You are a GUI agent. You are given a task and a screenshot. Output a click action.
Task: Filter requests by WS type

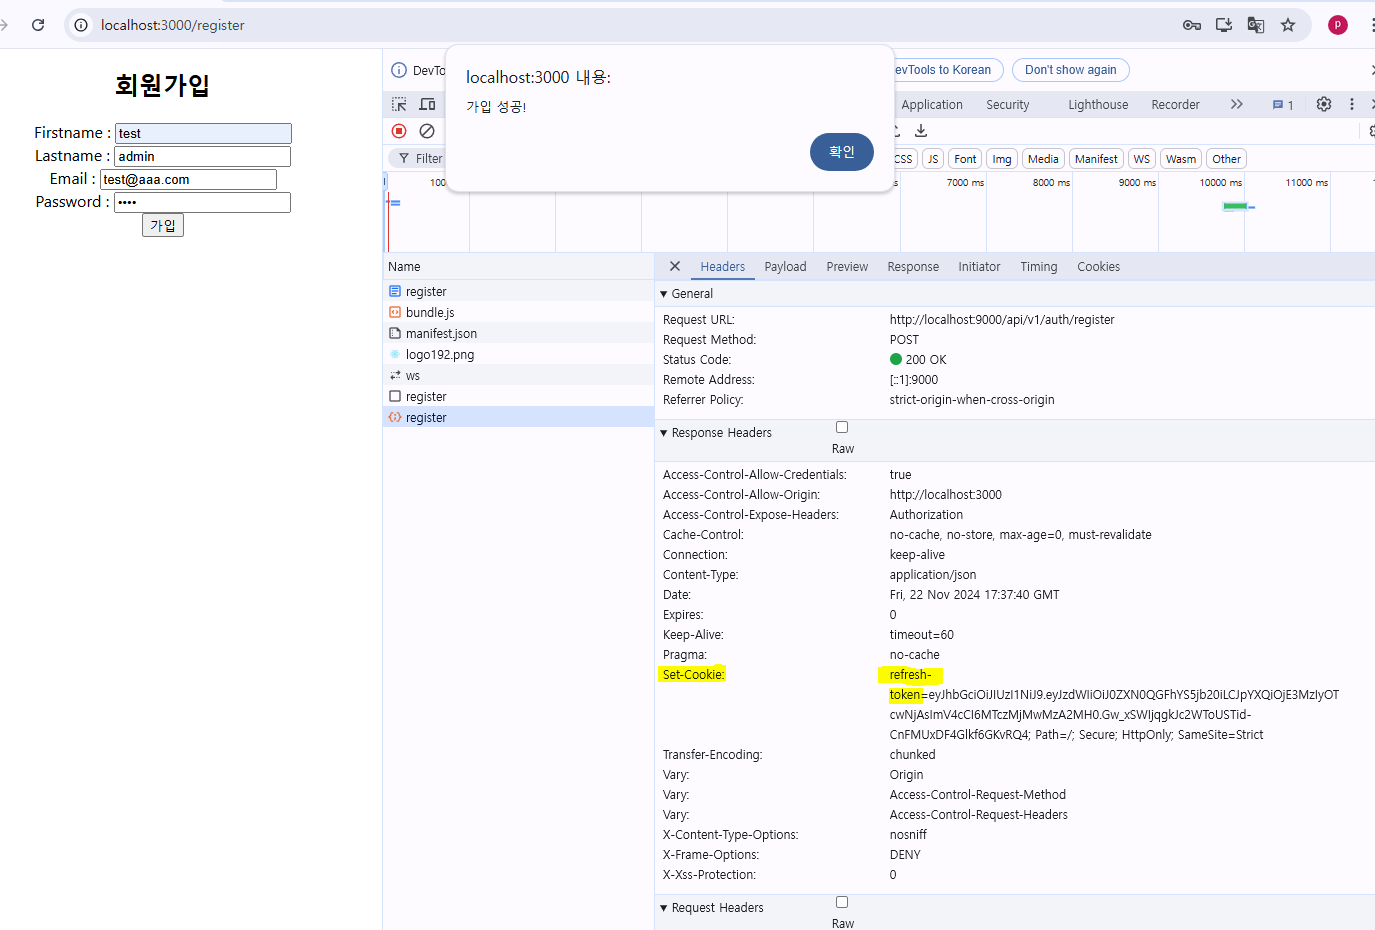pos(1142,159)
